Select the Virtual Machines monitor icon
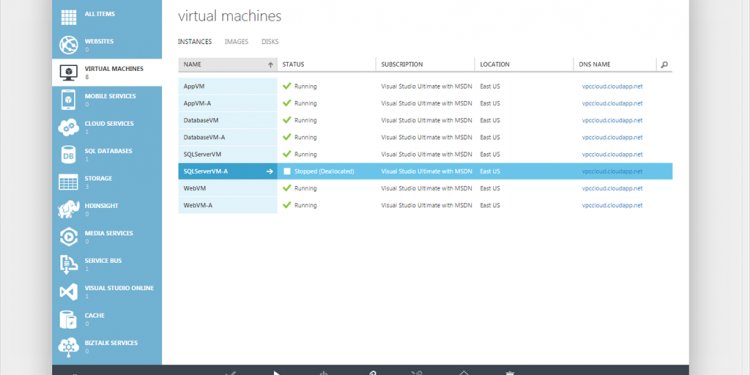The height and width of the screenshot is (375, 750). [x=68, y=72]
